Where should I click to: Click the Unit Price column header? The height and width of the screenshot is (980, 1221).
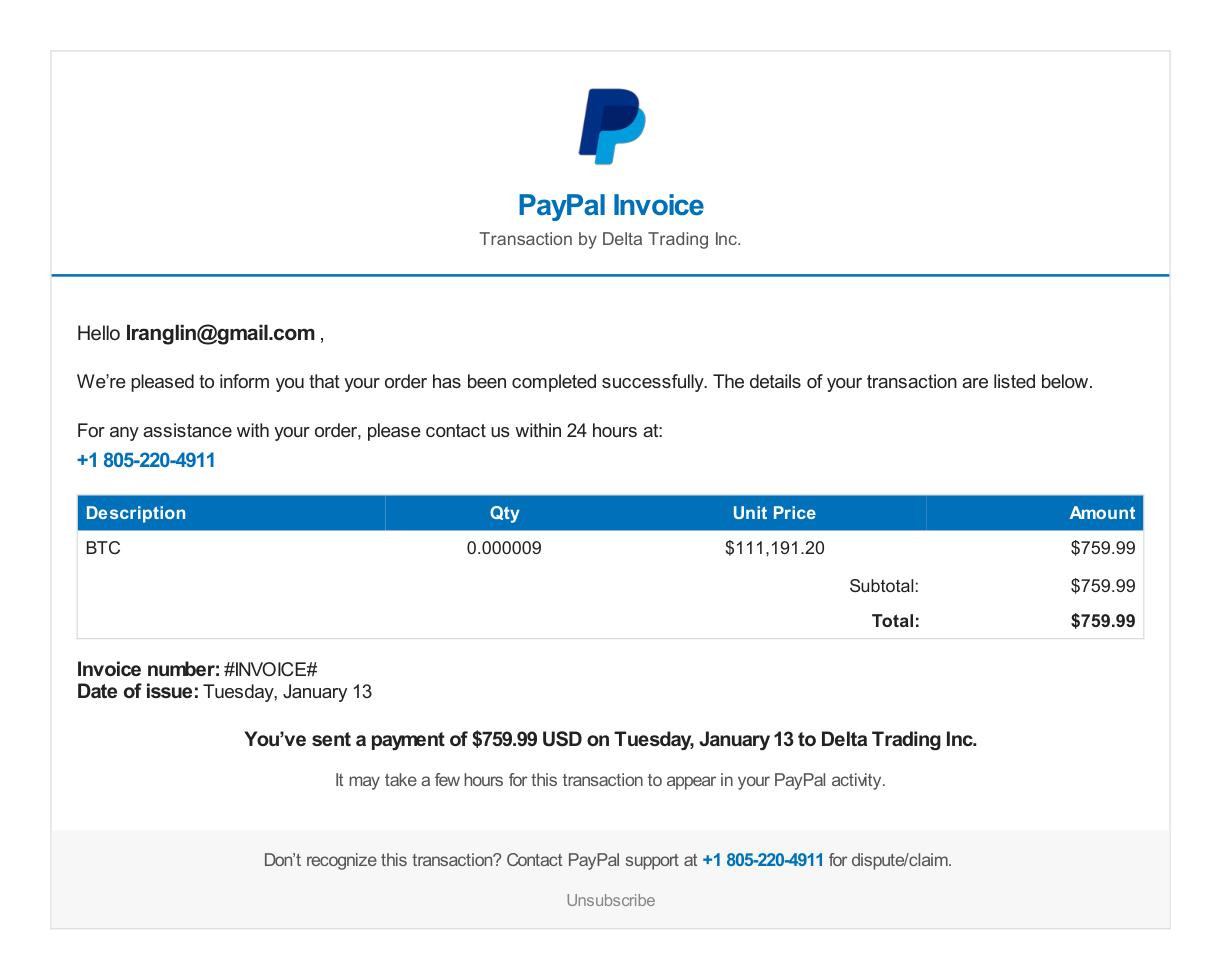[x=774, y=513]
